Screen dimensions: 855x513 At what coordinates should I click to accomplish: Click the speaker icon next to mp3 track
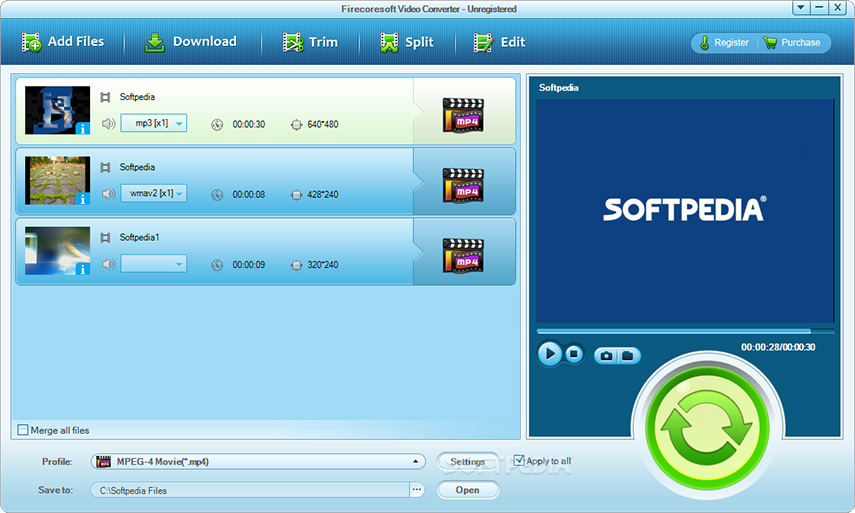click(x=109, y=124)
